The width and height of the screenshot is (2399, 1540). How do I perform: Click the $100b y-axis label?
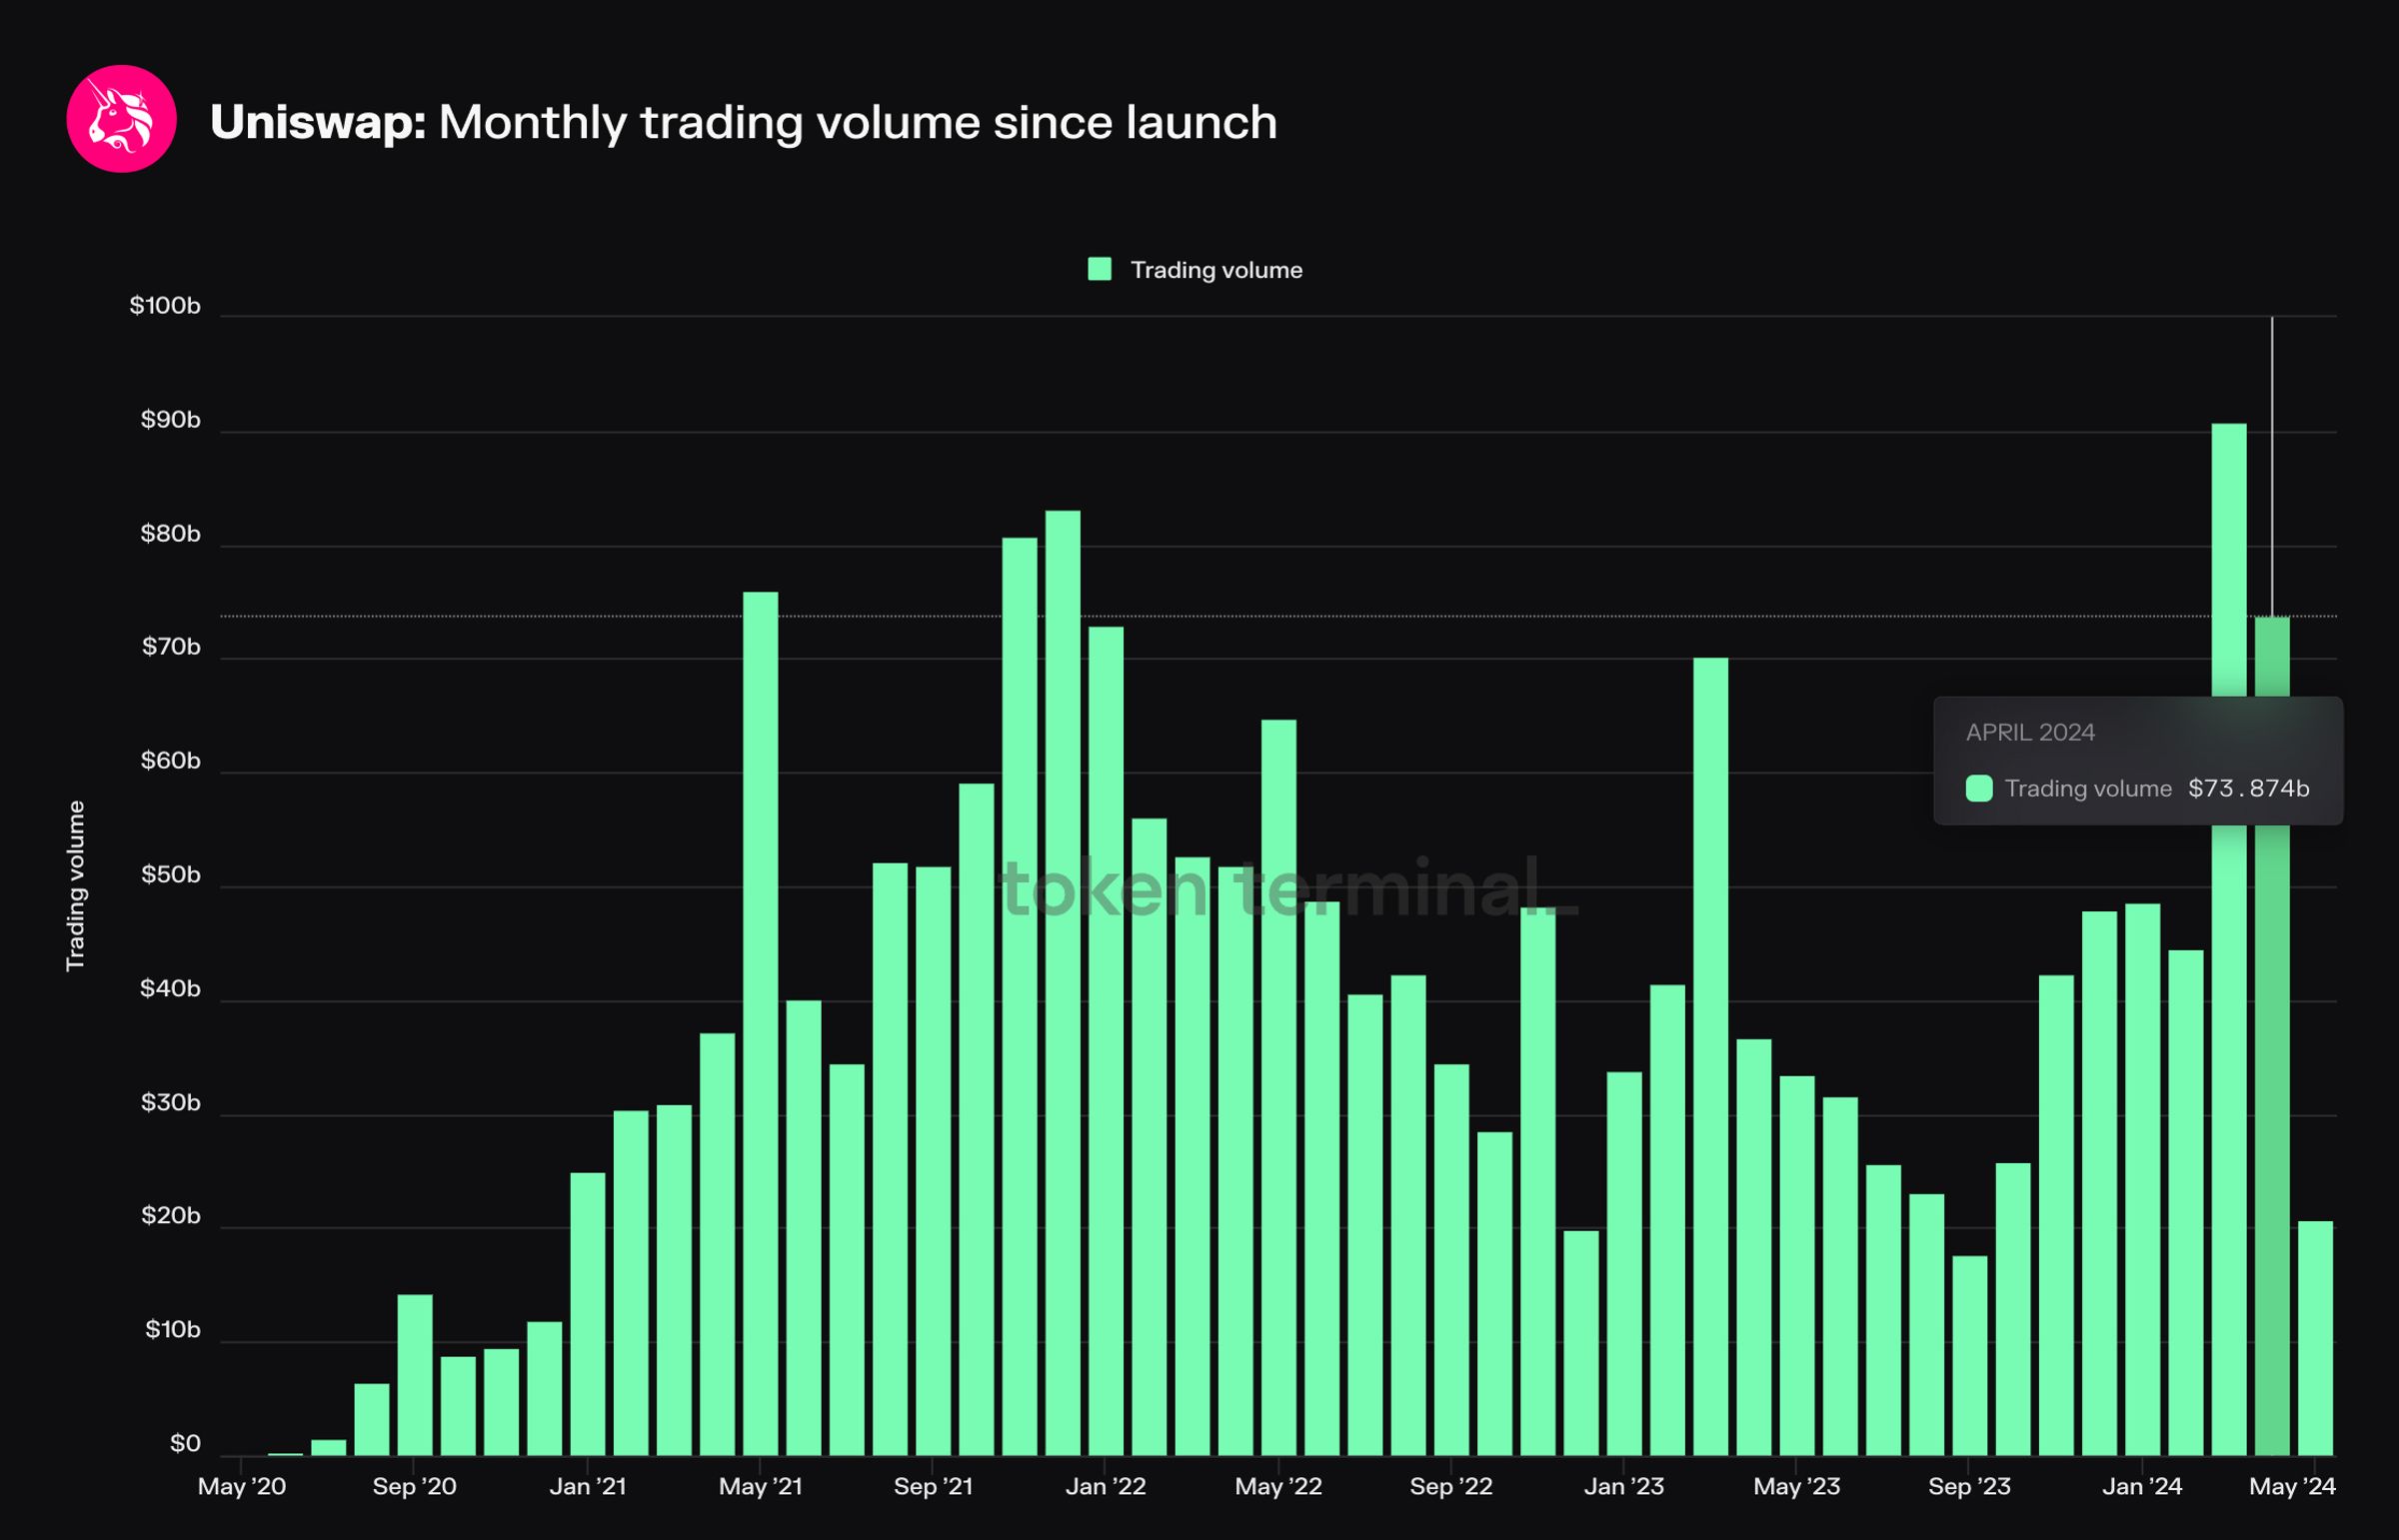[165, 305]
